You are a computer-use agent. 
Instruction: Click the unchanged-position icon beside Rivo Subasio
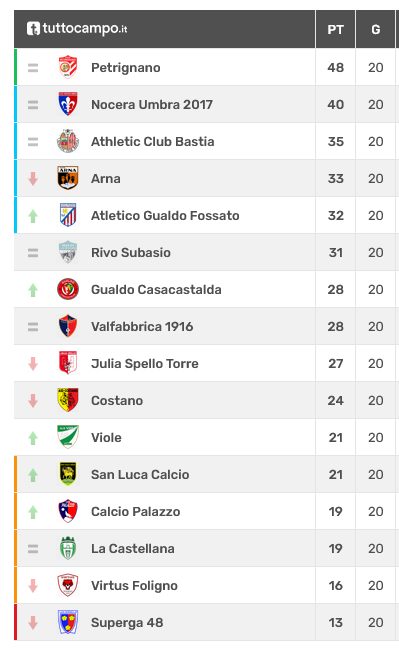coord(33,252)
